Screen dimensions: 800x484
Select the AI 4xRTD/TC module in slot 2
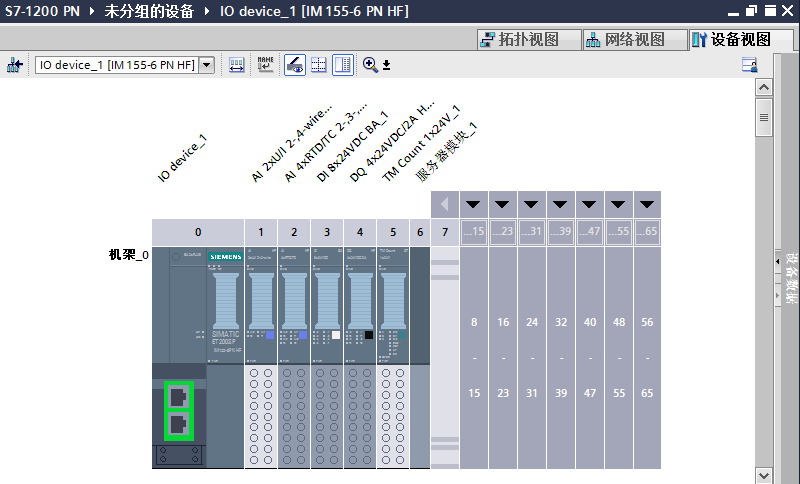coord(294,357)
